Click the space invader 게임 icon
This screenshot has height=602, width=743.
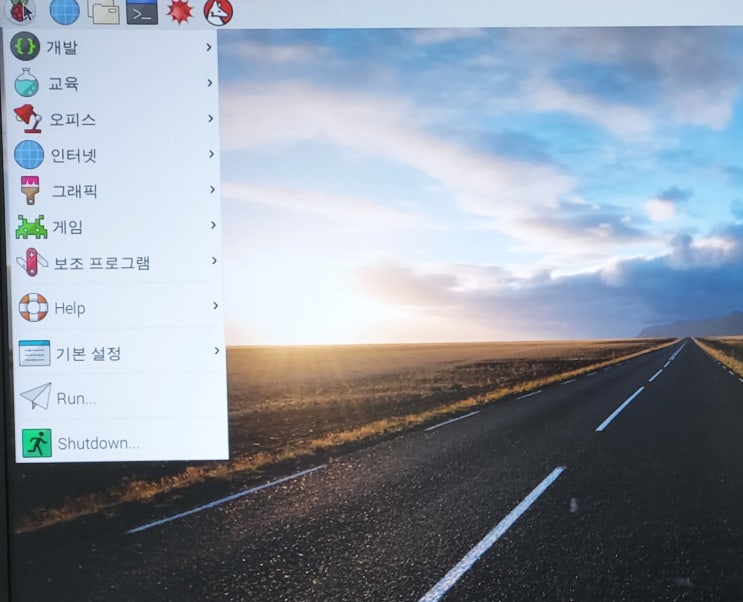click(x=31, y=227)
